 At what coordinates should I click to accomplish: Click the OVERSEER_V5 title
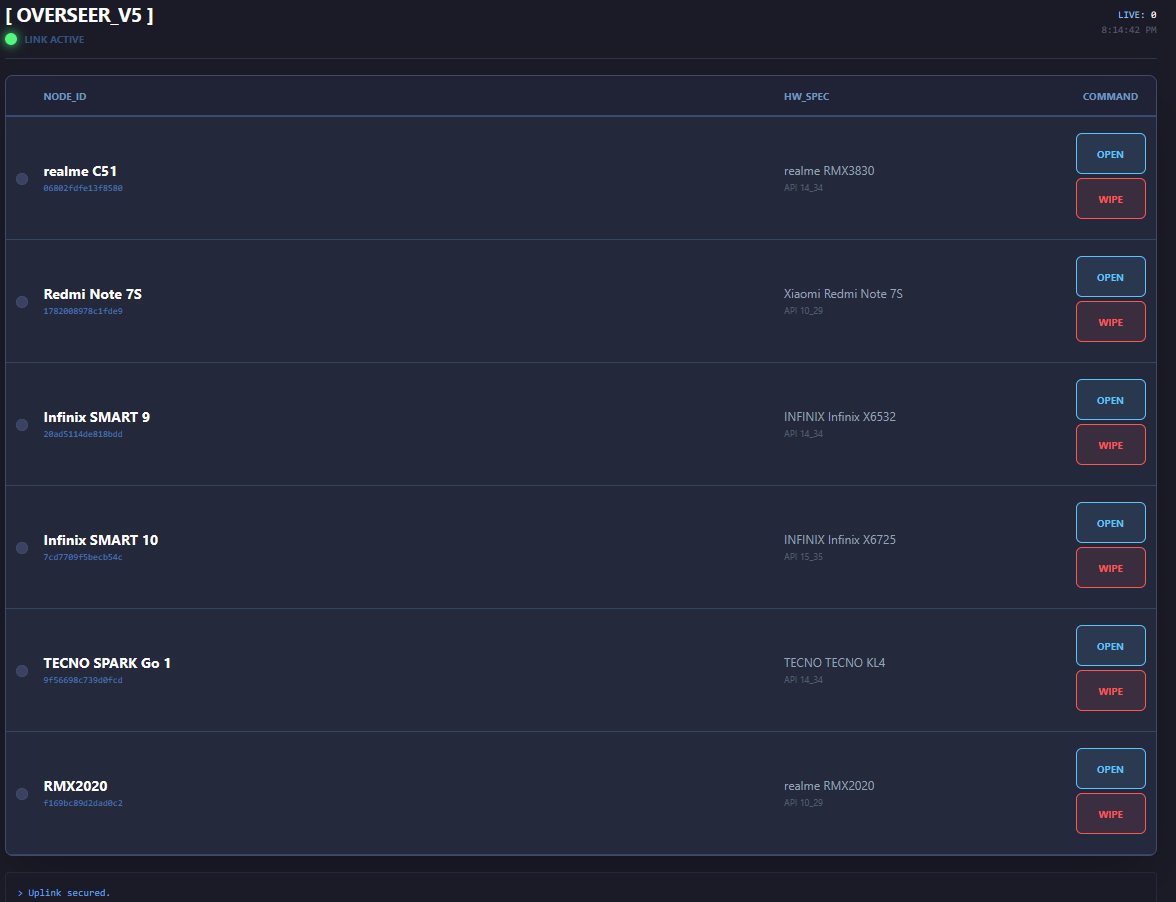click(80, 16)
